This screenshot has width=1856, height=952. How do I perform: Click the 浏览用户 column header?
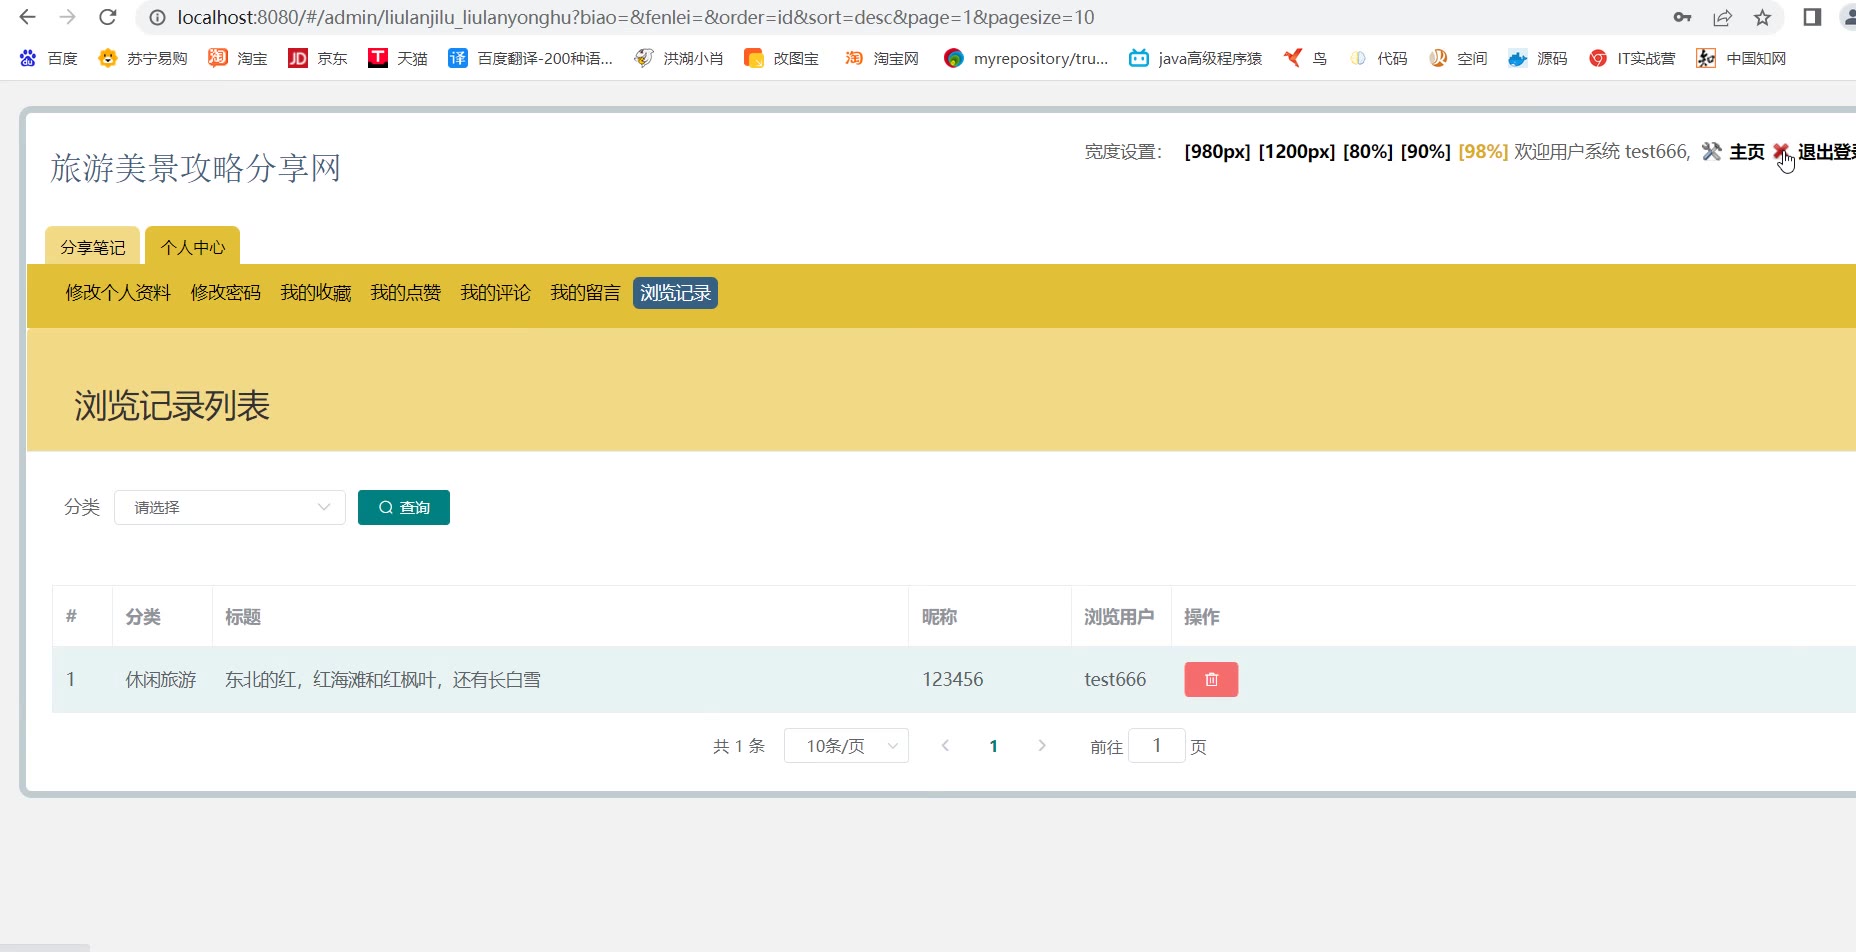[1119, 617]
